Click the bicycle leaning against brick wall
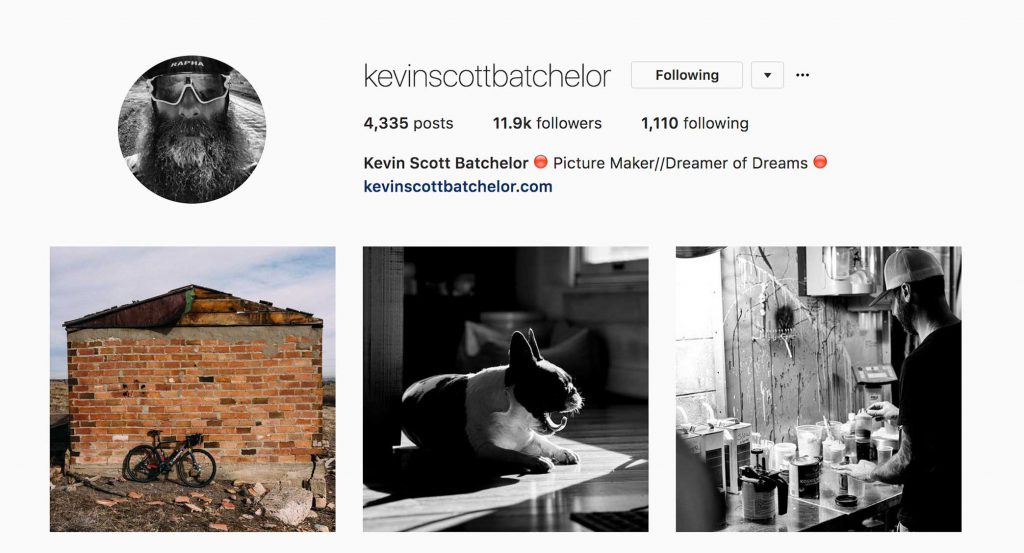Screen dimensions: 1024x553 point(170,458)
